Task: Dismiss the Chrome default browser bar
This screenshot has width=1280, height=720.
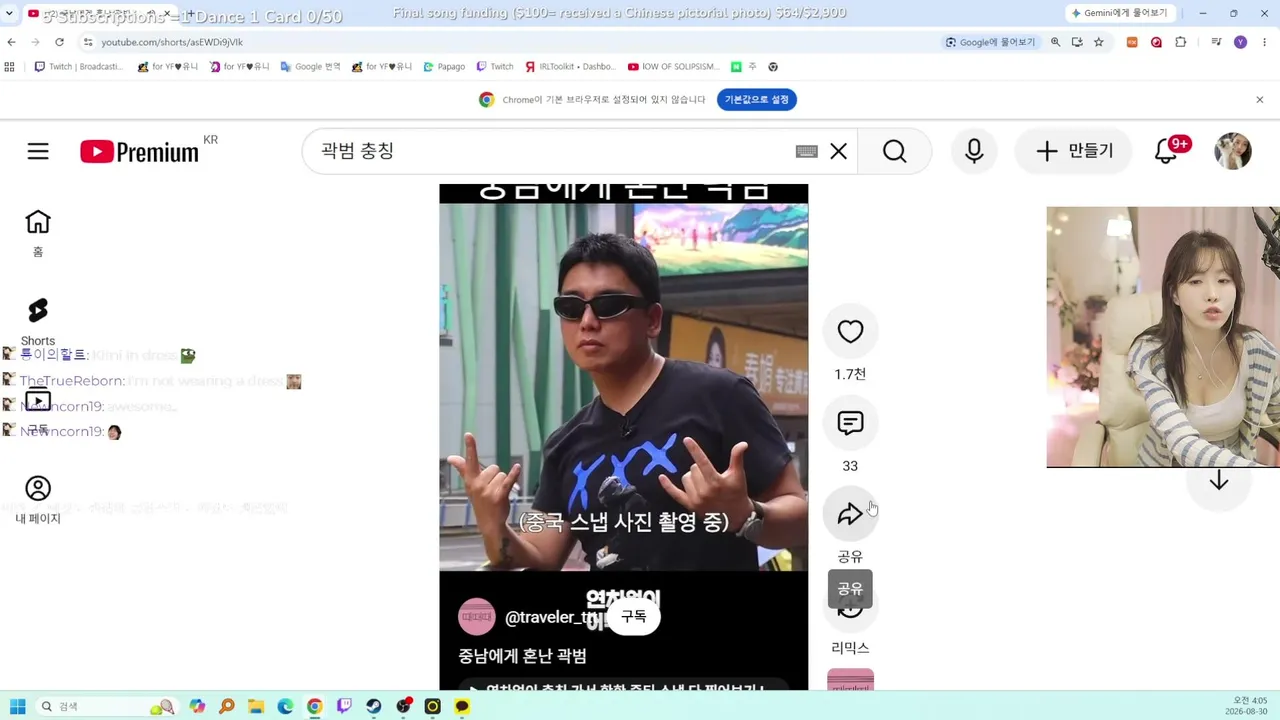Action: 1260,99
